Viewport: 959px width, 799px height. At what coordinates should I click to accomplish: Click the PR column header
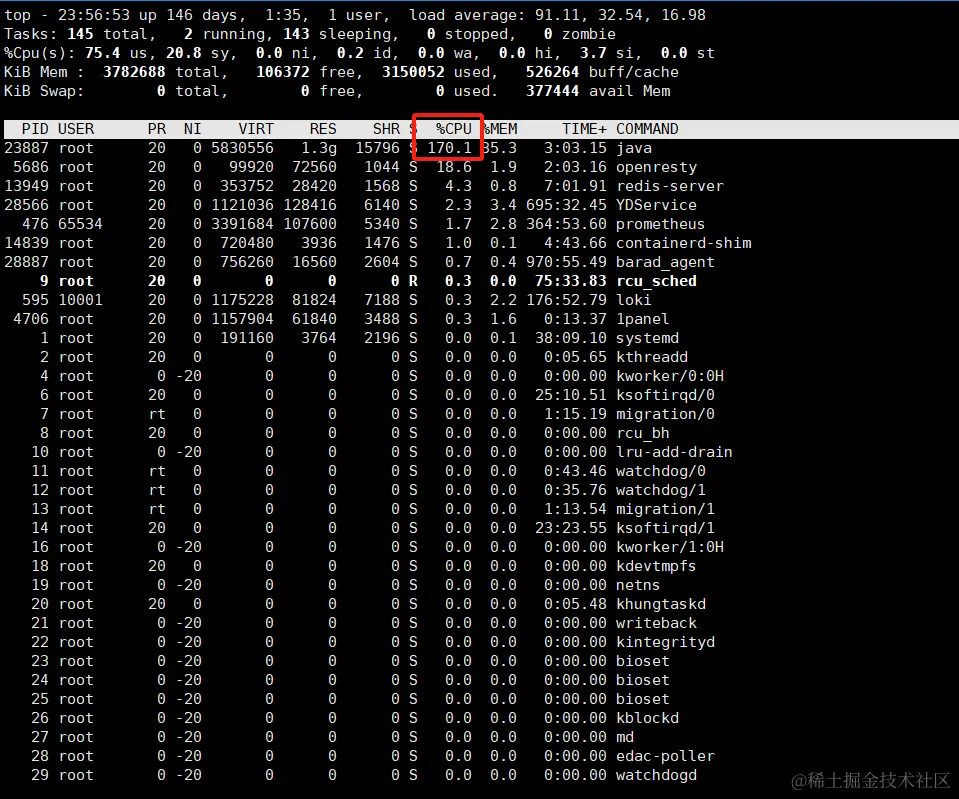click(157, 129)
